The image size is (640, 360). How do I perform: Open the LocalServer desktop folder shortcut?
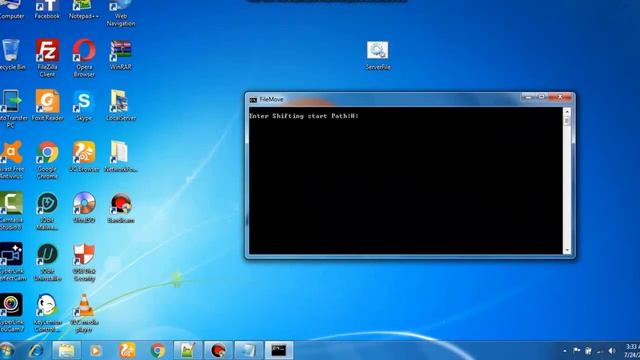pos(121,105)
